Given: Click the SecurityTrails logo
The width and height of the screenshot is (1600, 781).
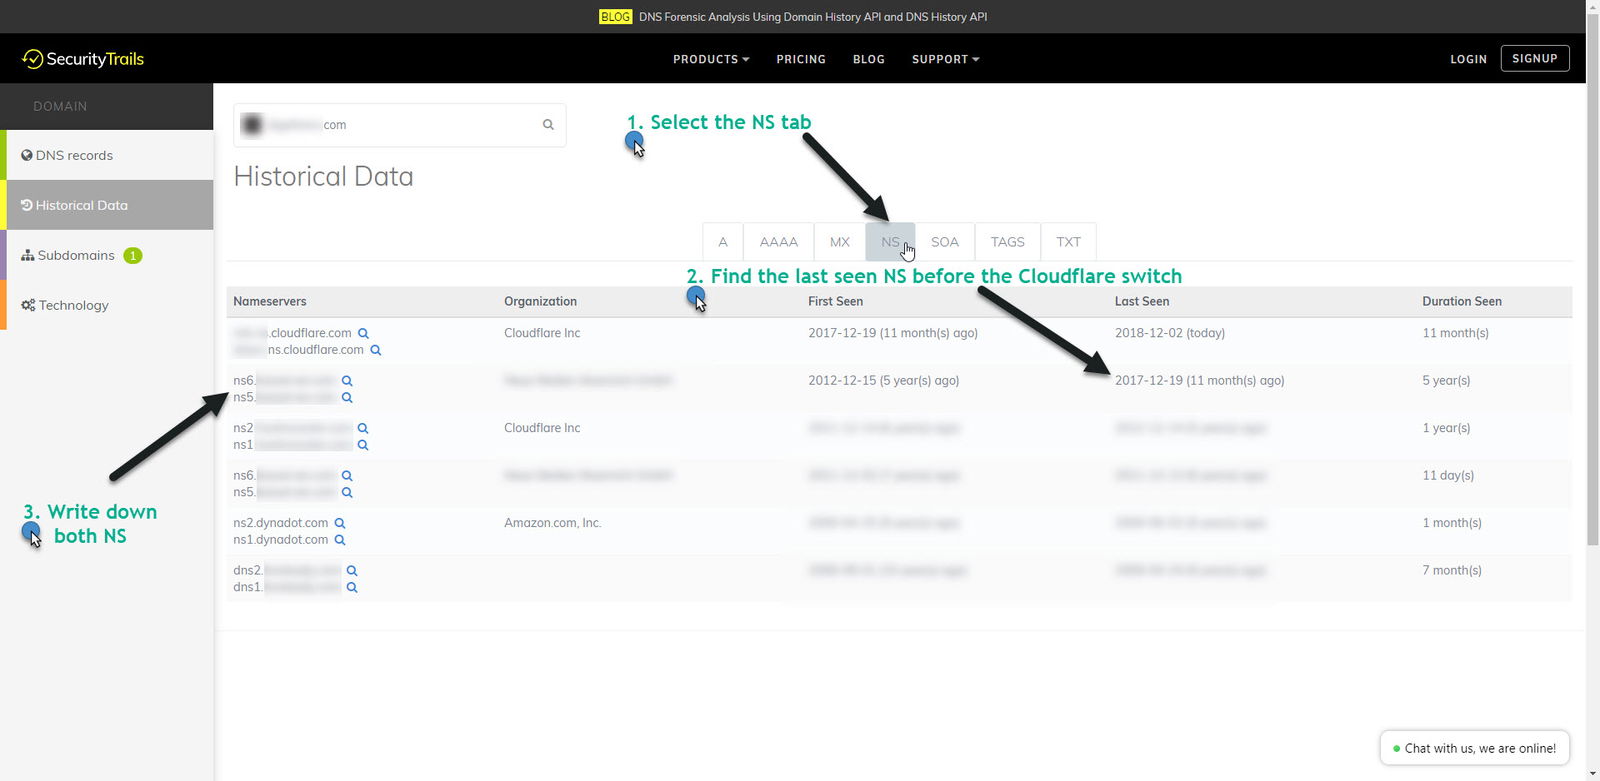Looking at the screenshot, I should (83, 59).
